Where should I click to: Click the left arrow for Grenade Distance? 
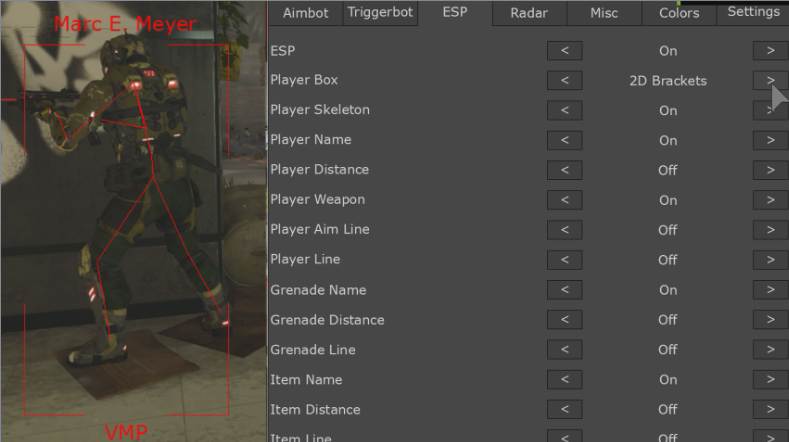565,320
